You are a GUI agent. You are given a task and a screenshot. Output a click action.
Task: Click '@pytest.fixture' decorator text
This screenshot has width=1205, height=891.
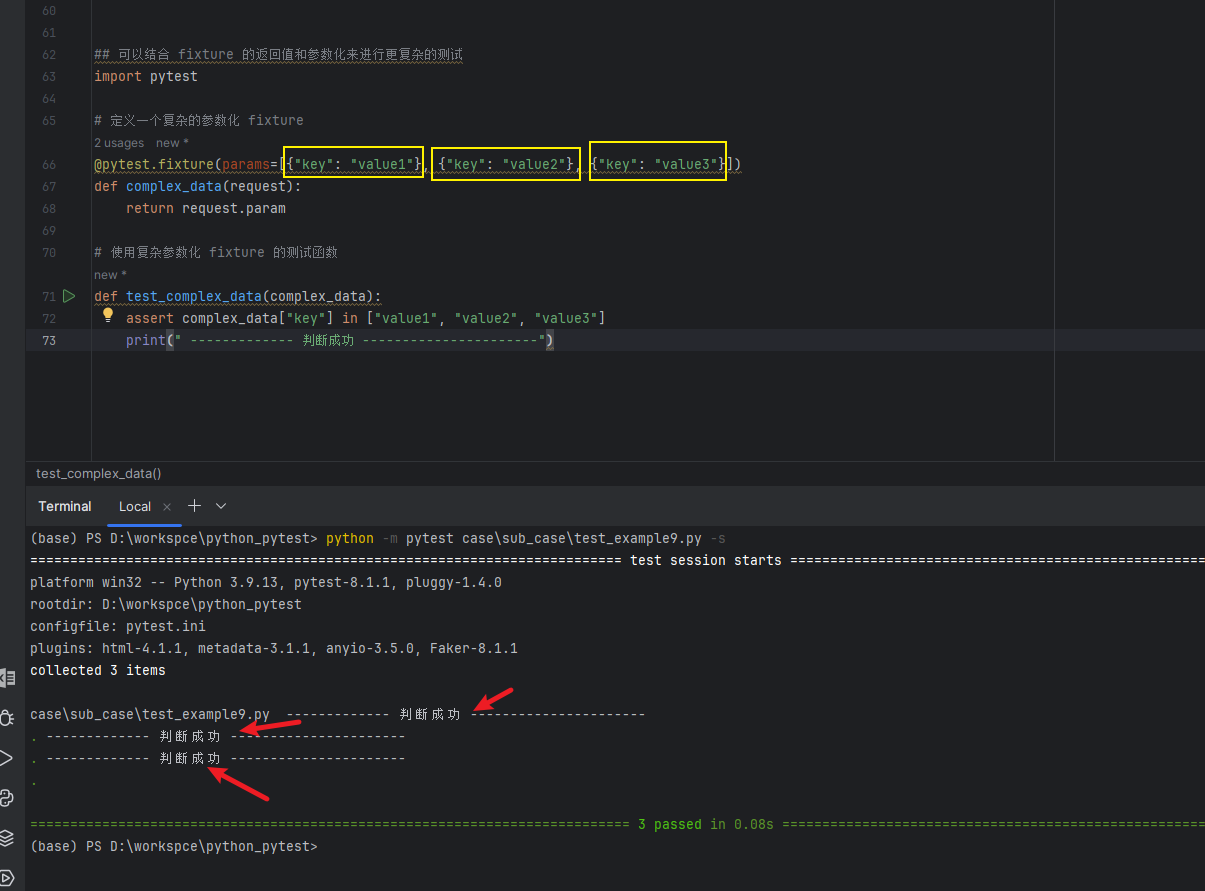point(154,164)
